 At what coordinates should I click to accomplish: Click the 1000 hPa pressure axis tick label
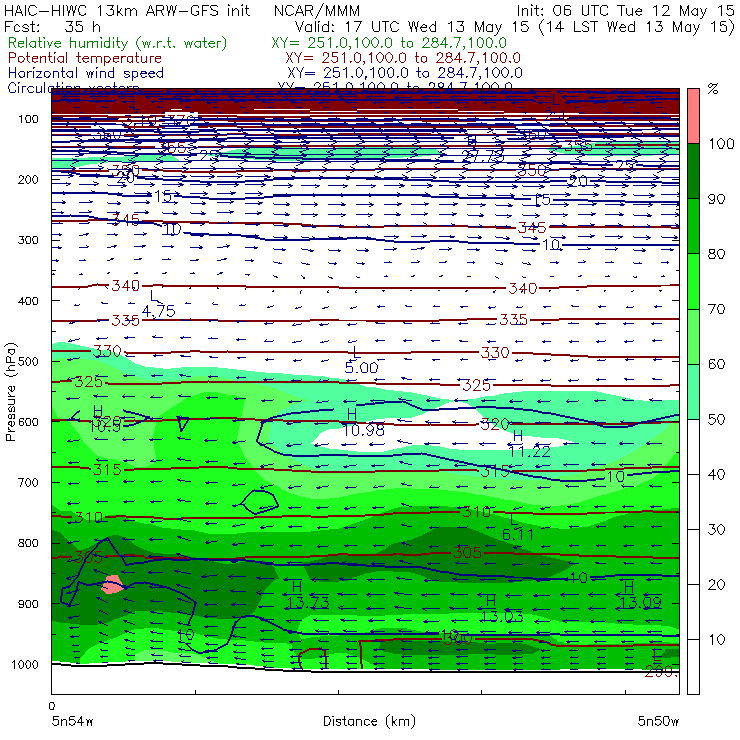pyautogui.click(x=25, y=664)
